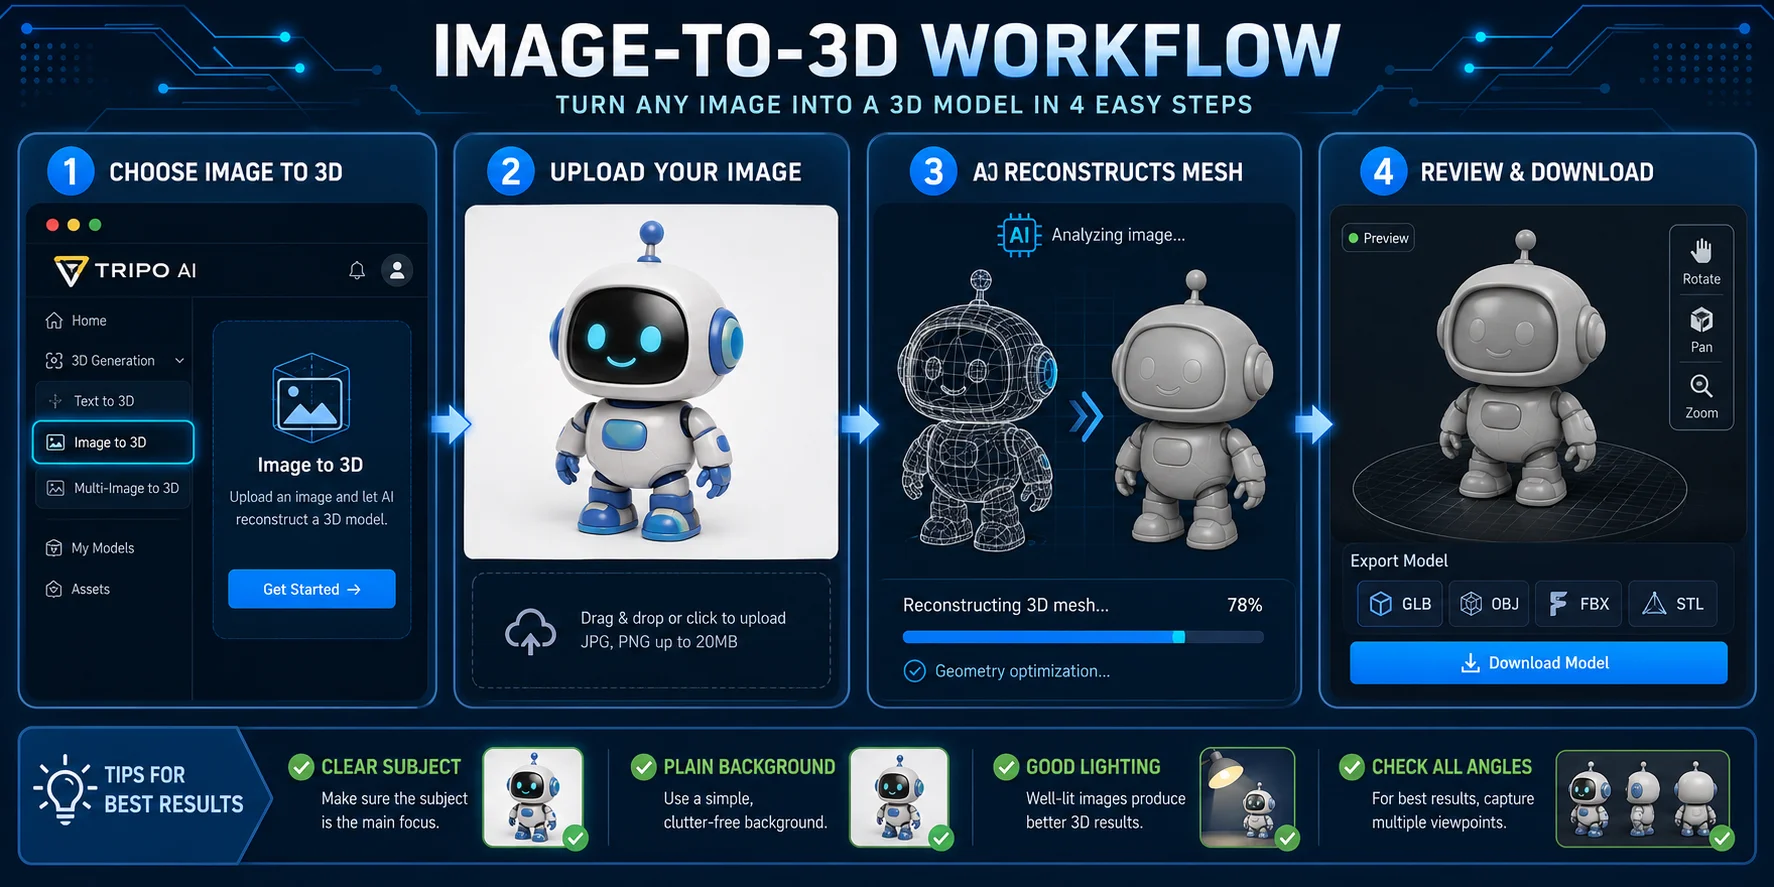Viewport: 1774px width, 887px height.
Task: Select the Pan cube tool
Action: pos(1701,330)
